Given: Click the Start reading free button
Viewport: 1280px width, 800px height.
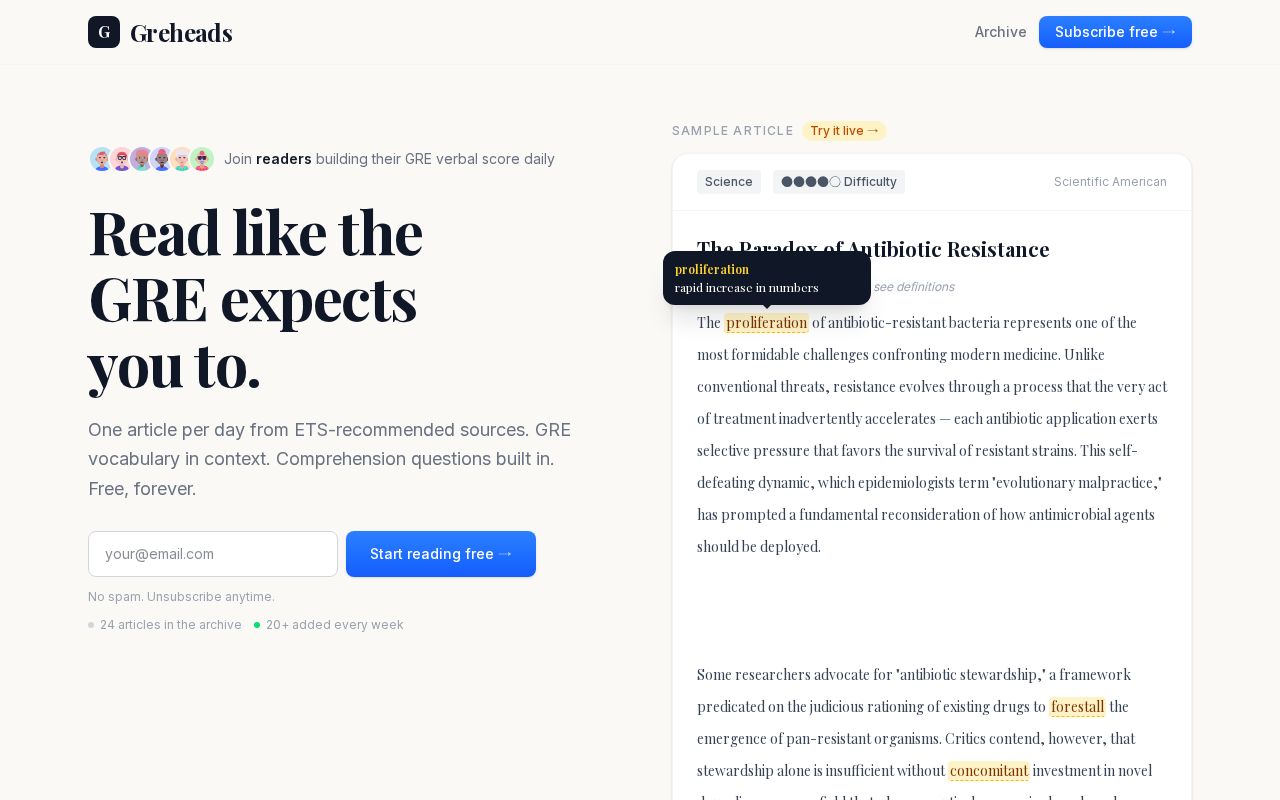Looking at the screenshot, I should click(441, 554).
